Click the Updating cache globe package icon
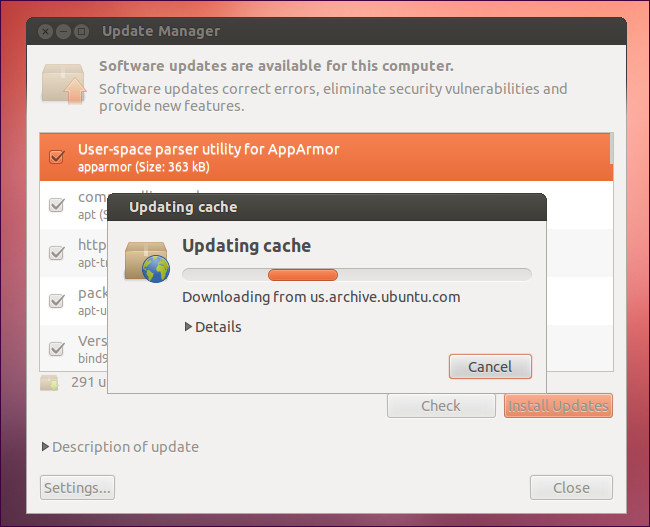Viewport: 650px width, 527px height. tap(145, 261)
